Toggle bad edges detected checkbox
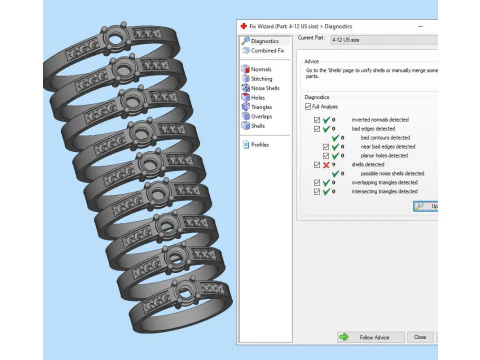This screenshot has width=480, height=360. 317,129
